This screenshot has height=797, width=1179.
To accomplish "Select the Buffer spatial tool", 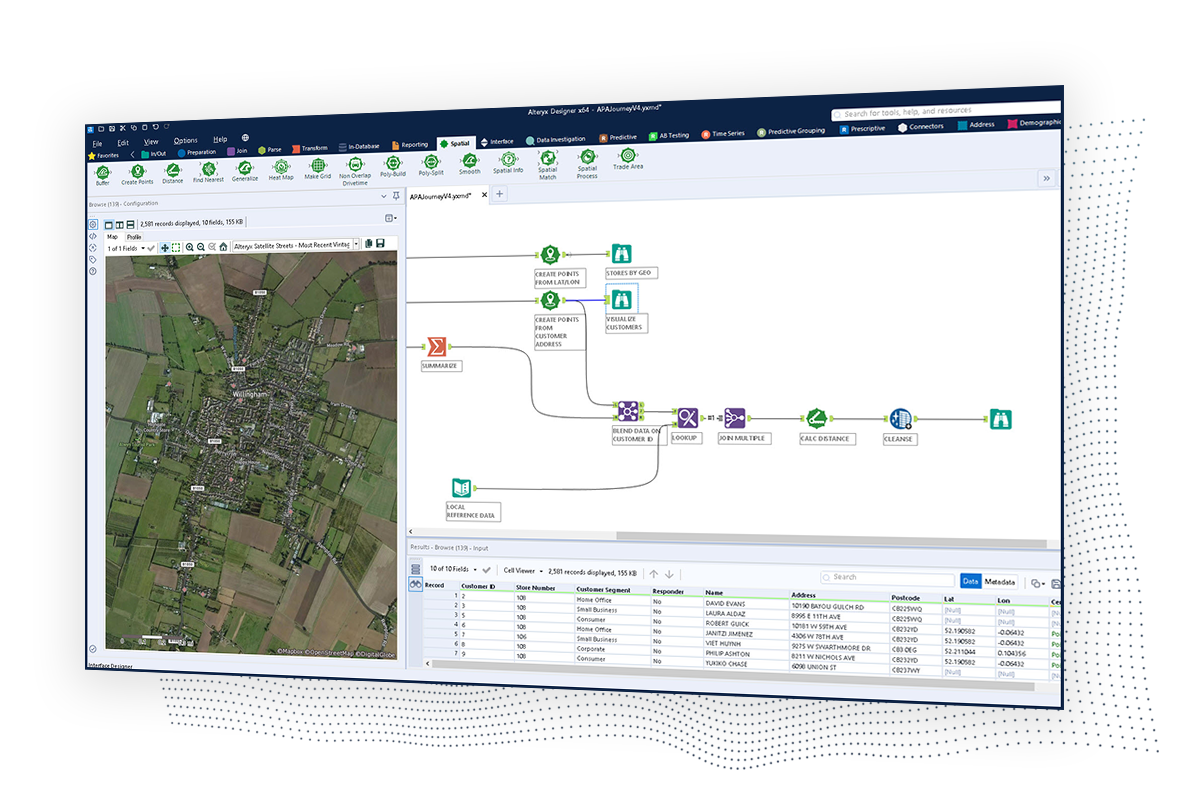I will click(x=102, y=174).
